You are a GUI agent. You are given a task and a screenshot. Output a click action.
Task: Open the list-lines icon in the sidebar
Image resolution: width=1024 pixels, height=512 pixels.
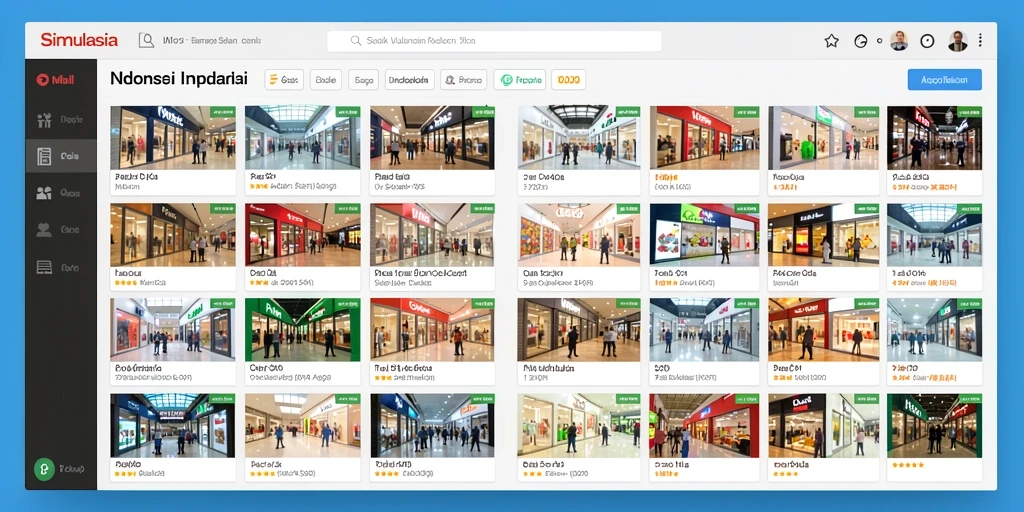click(x=44, y=267)
